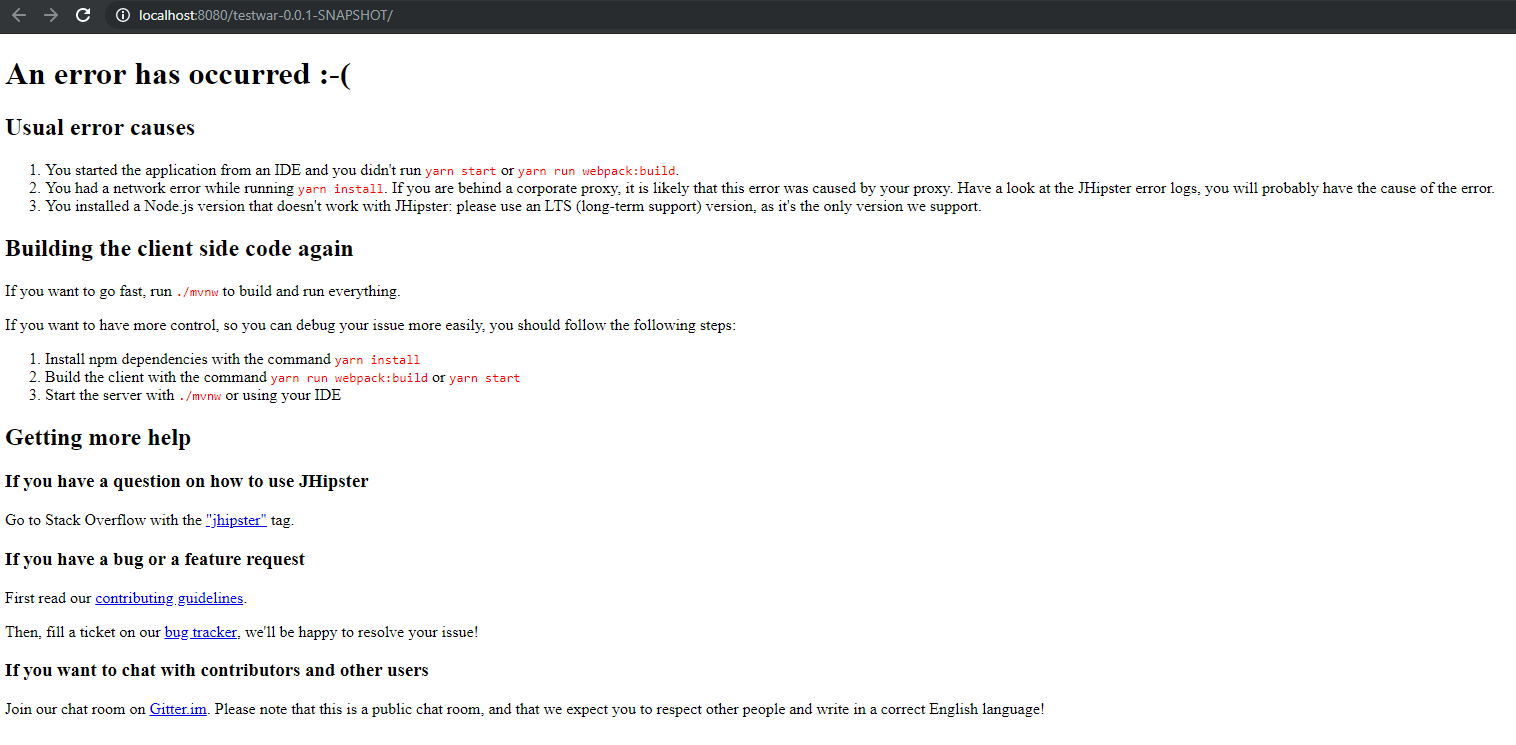Click the "yarn install" code in Install npm dependencies step
The width and height of the screenshot is (1516, 745).
coord(377,360)
